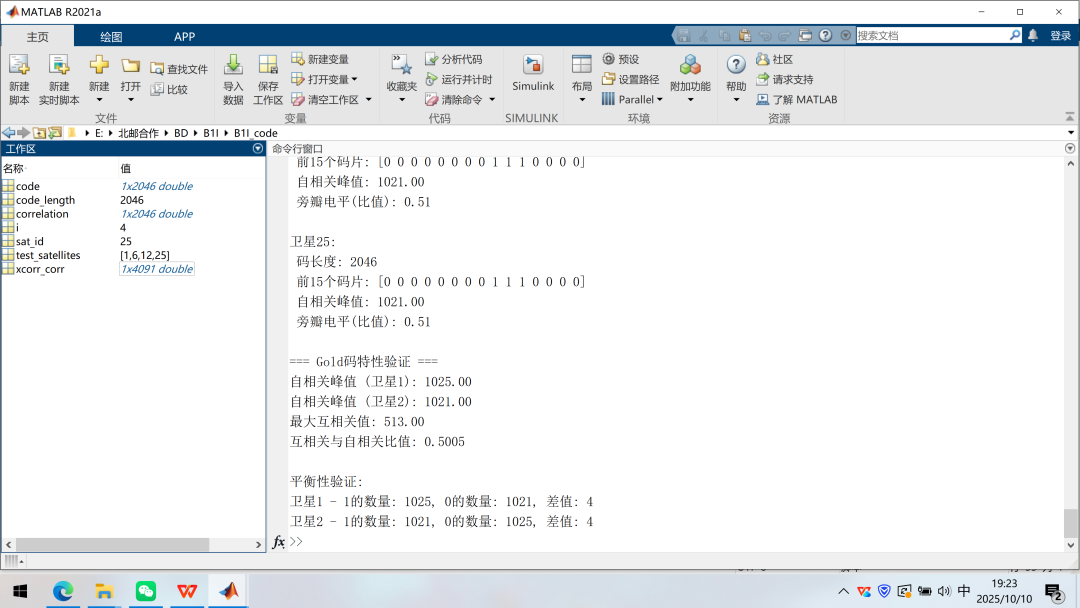Open the address bar history dropdown arrow
The image size is (1080, 608).
[x=1070, y=133]
